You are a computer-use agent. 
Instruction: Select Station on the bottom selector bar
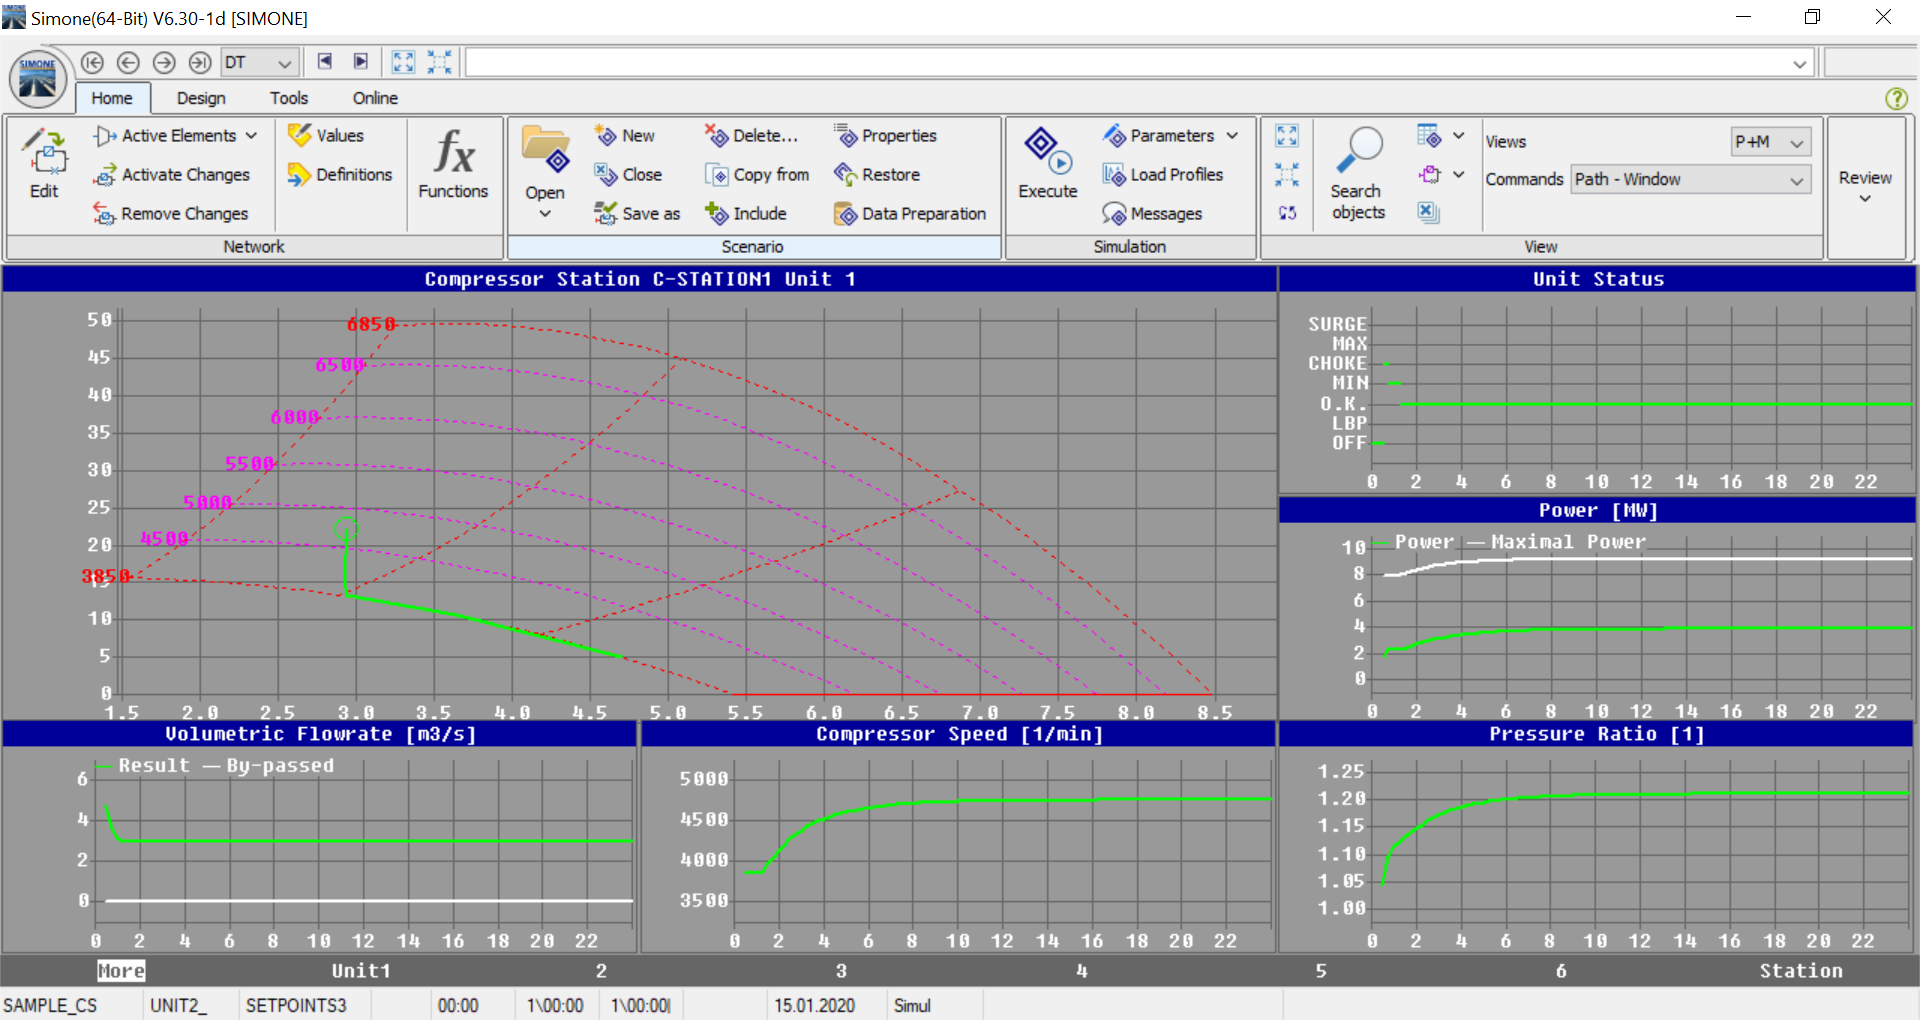[x=1801, y=971]
